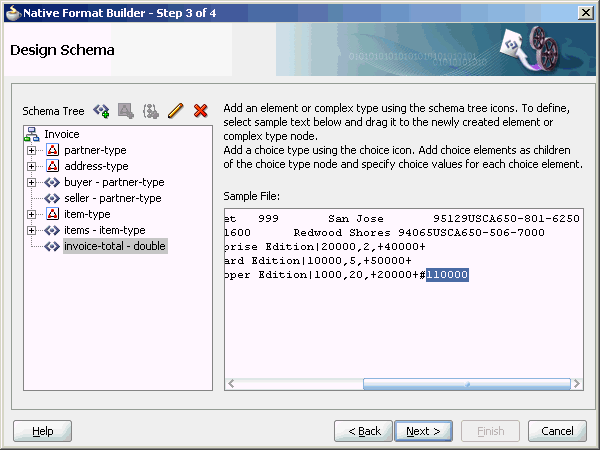Select the Invoice root node

tap(62, 134)
